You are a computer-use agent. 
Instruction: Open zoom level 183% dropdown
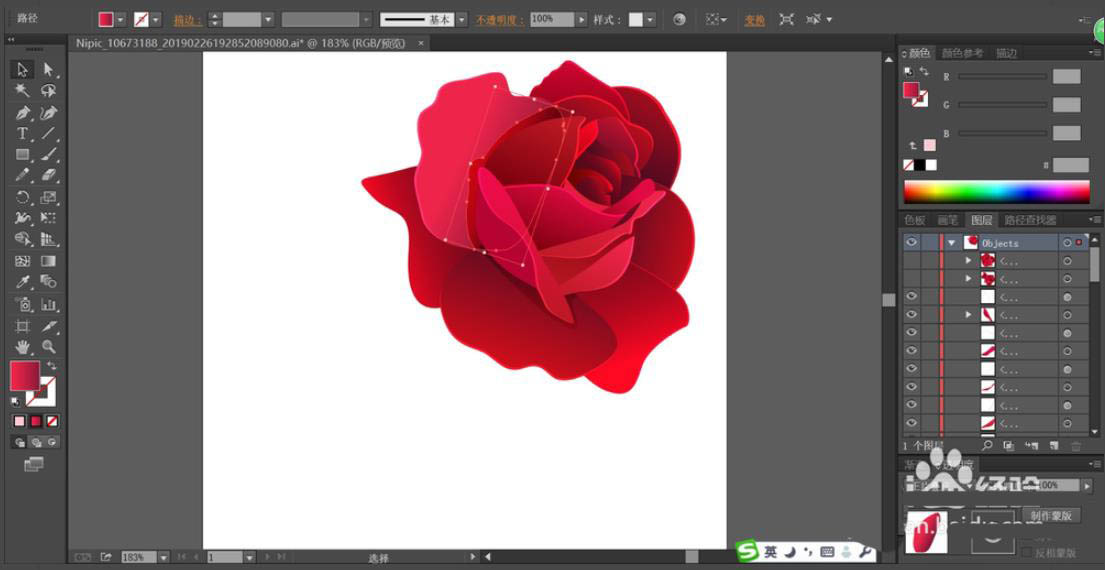(163, 557)
